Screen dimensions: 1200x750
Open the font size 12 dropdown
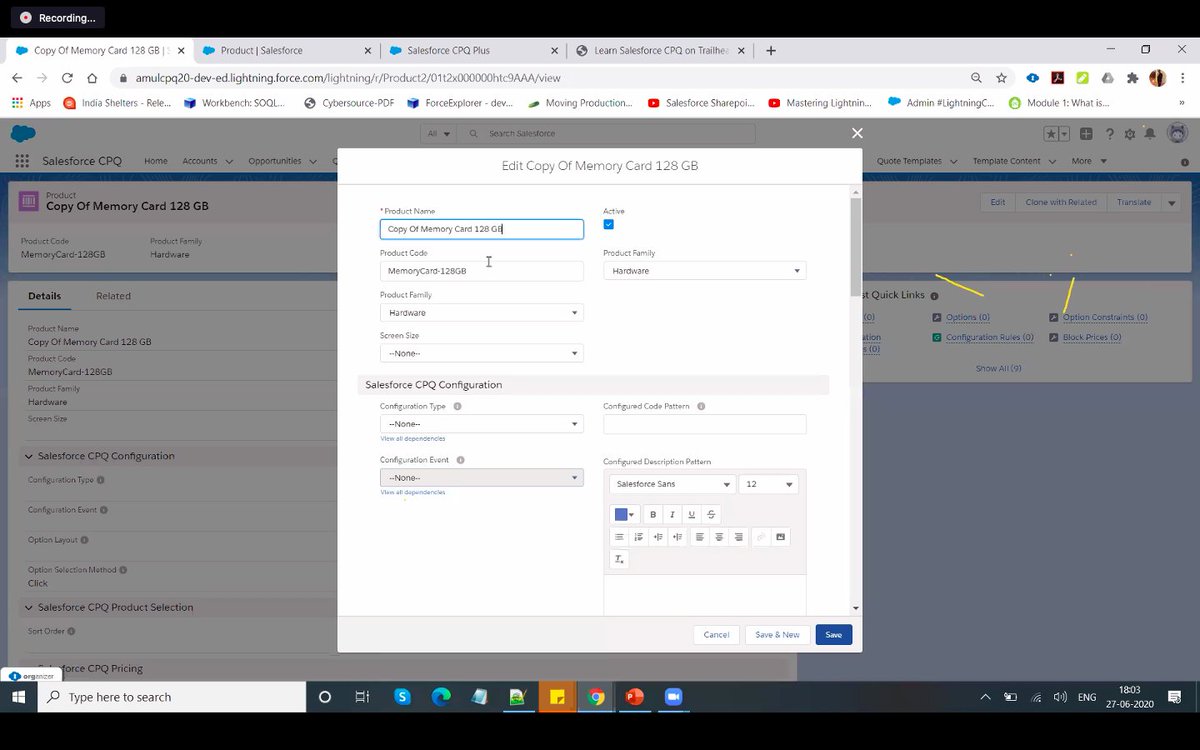coord(768,484)
